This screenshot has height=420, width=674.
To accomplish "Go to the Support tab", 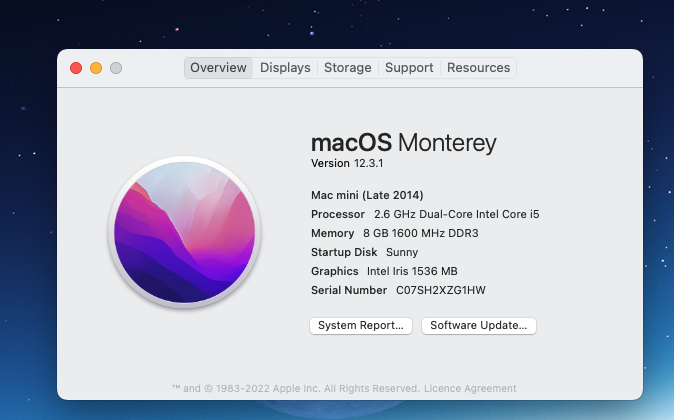I will pyautogui.click(x=409, y=68).
